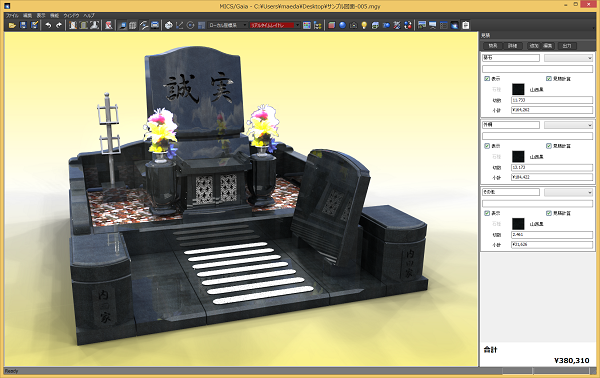
Task: Uncheck 表示 checkbox in first stone section
Action: (487, 78)
